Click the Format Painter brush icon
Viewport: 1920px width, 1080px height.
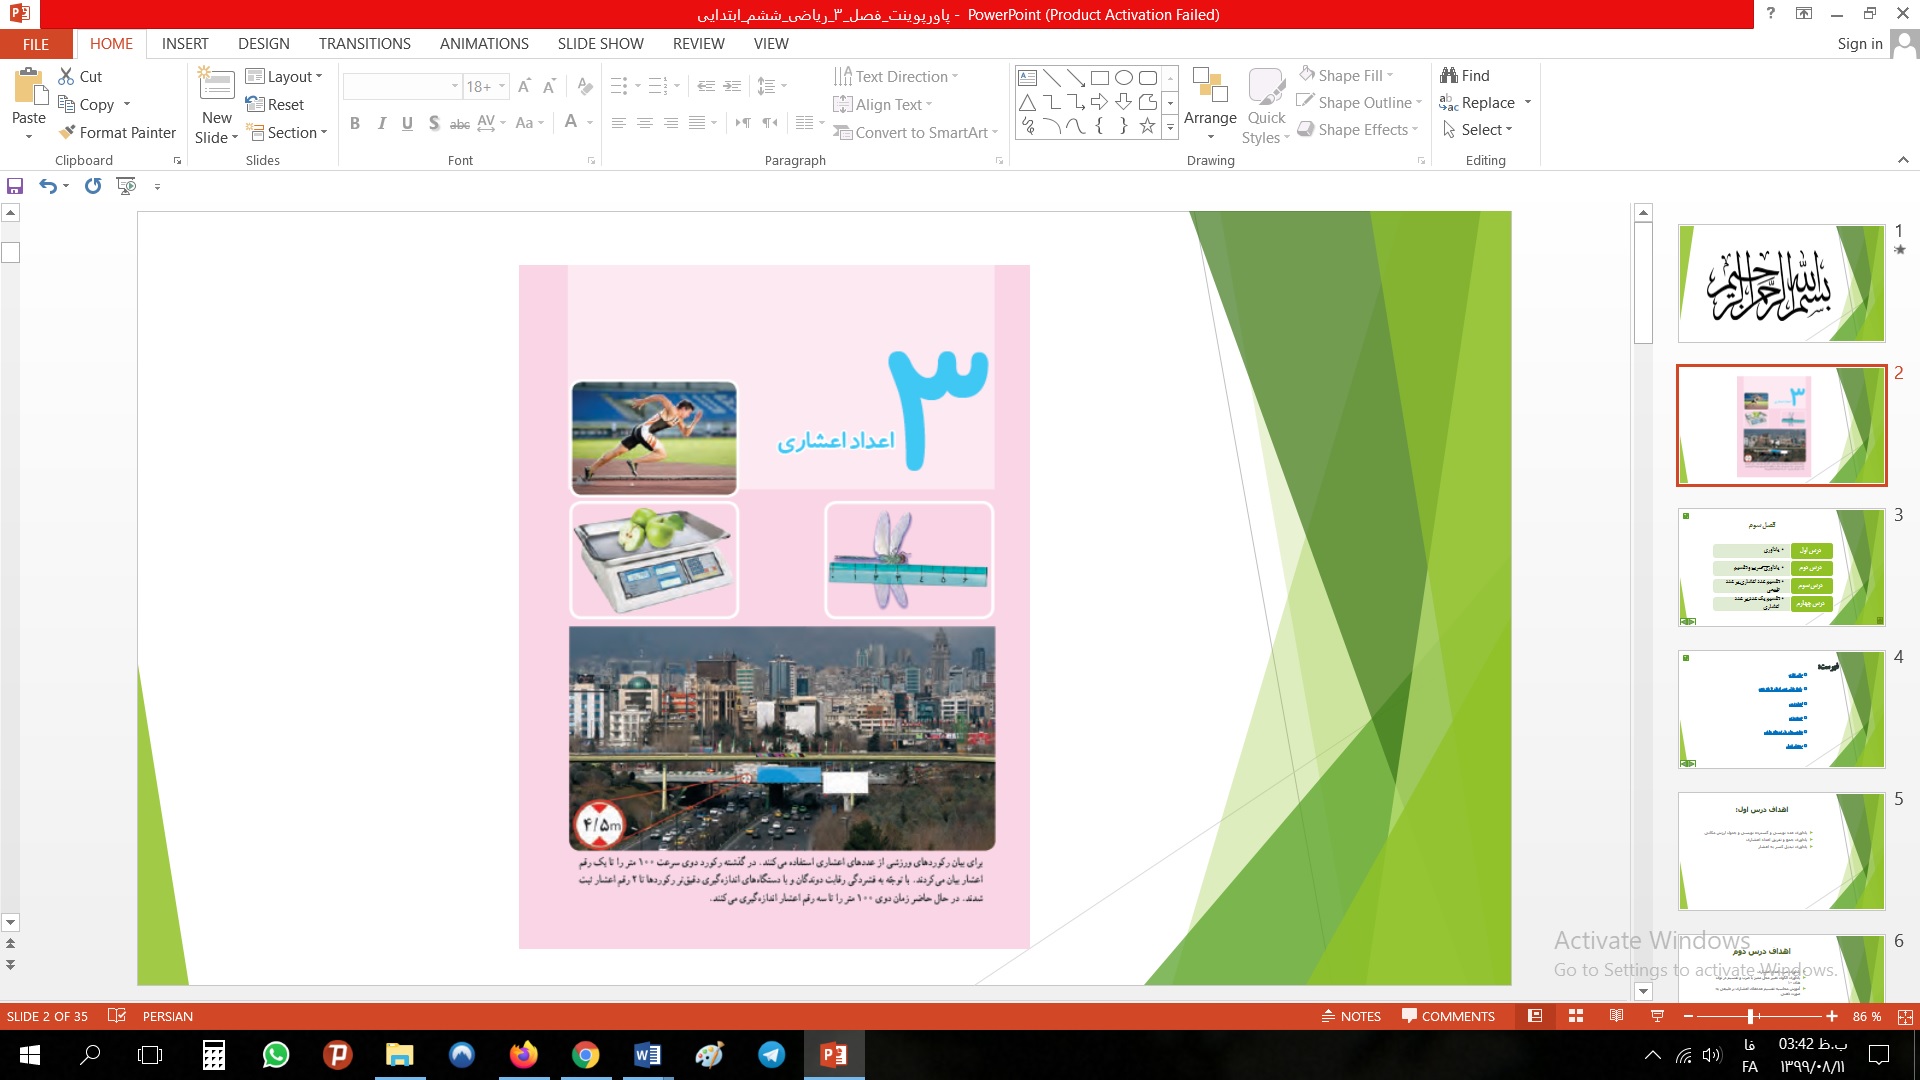pyautogui.click(x=67, y=132)
